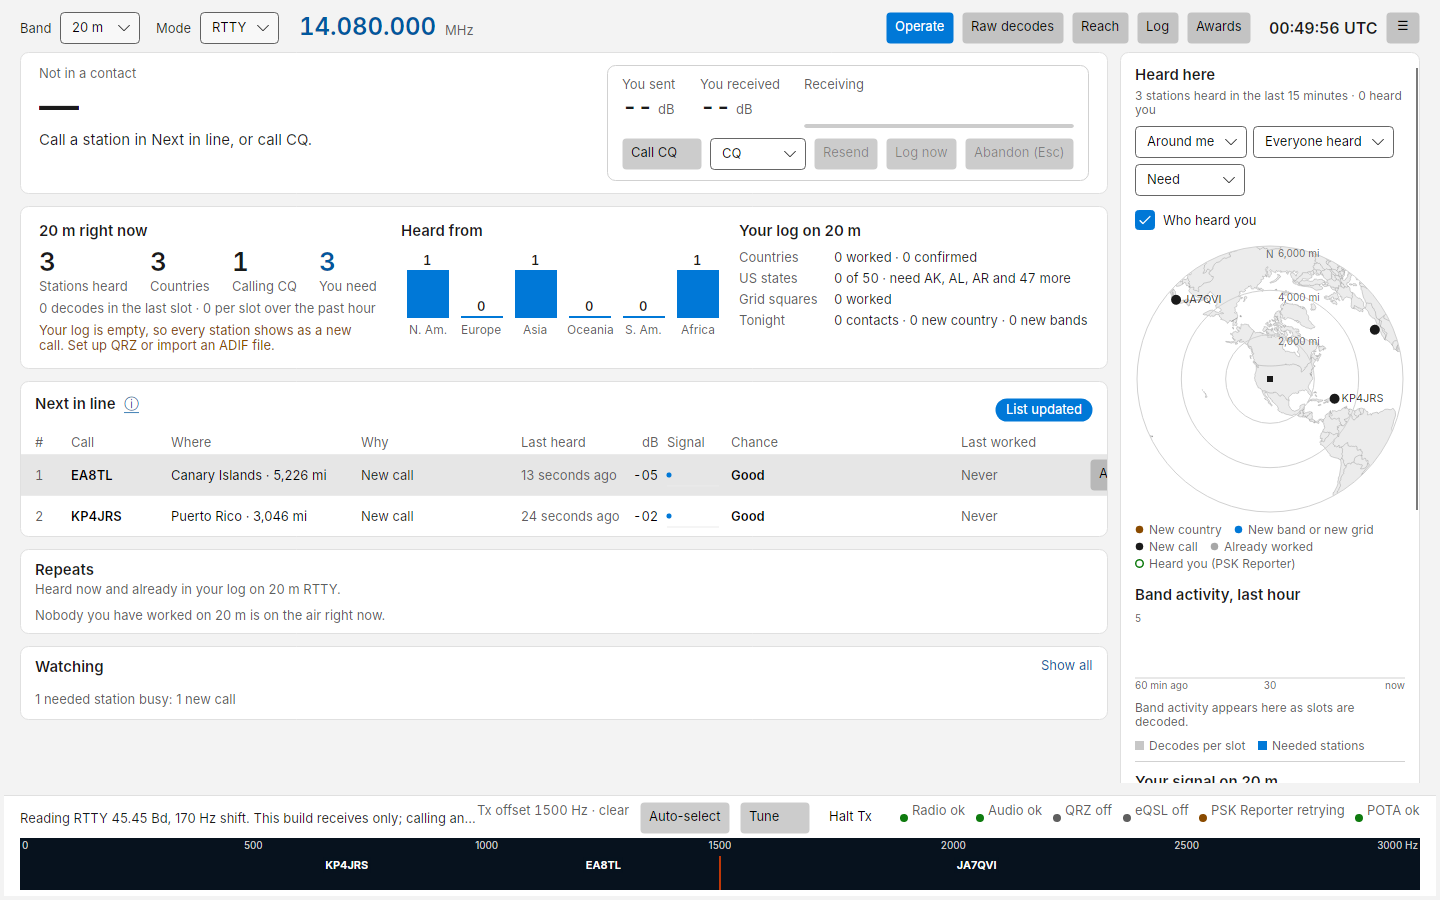Open the Band 20 m dropdown
The width and height of the screenshot is (1440, 900).
point(100,28)
